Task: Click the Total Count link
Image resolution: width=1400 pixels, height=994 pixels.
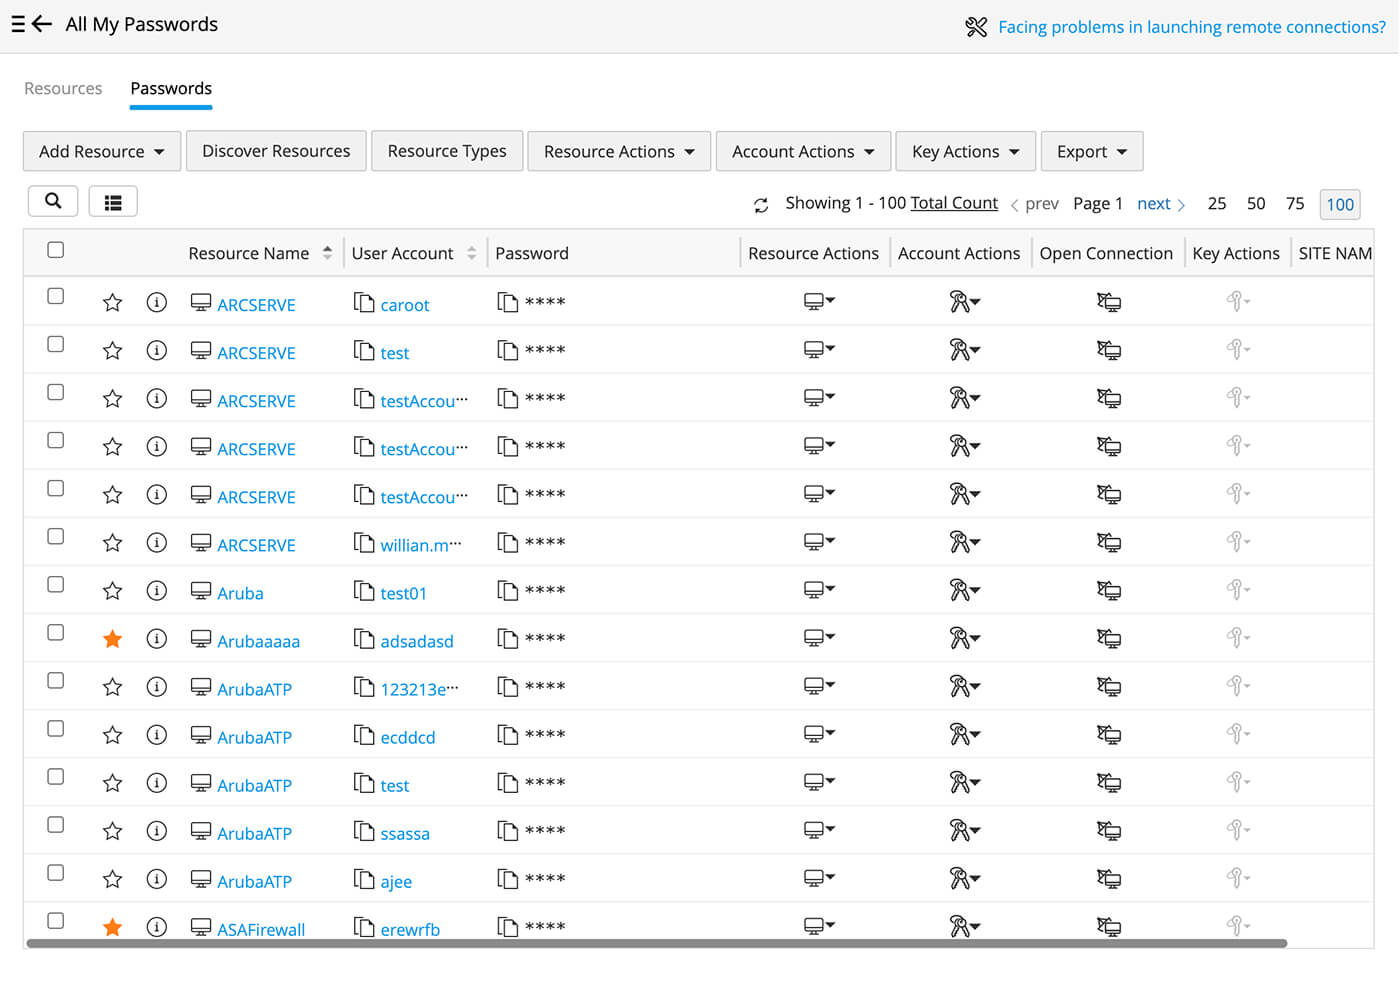Action: click(954, 203)
